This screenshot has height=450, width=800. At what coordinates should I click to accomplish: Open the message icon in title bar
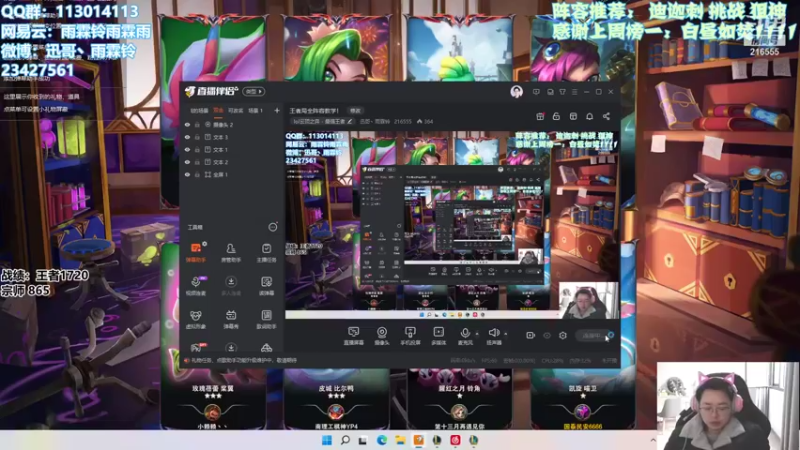(536, 92)
